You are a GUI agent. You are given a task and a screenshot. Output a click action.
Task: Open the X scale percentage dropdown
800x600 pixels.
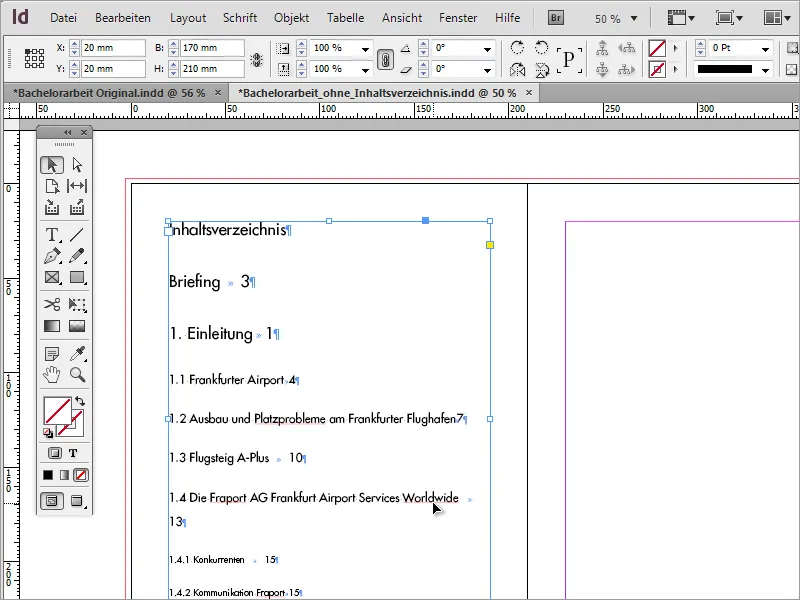click(x=365, y=49)
